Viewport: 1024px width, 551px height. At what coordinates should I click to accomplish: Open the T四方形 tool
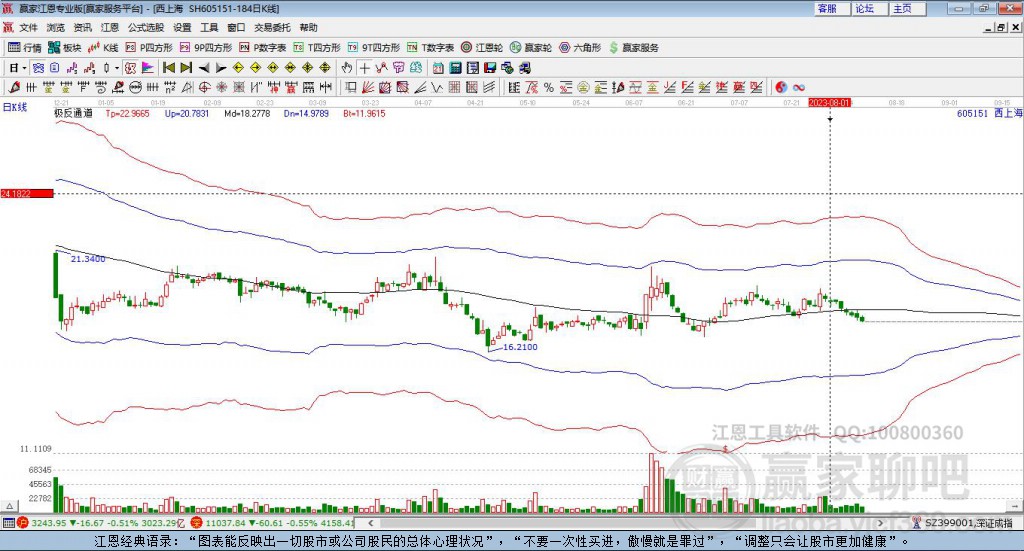pyautogui.click(x=317, y=48)
